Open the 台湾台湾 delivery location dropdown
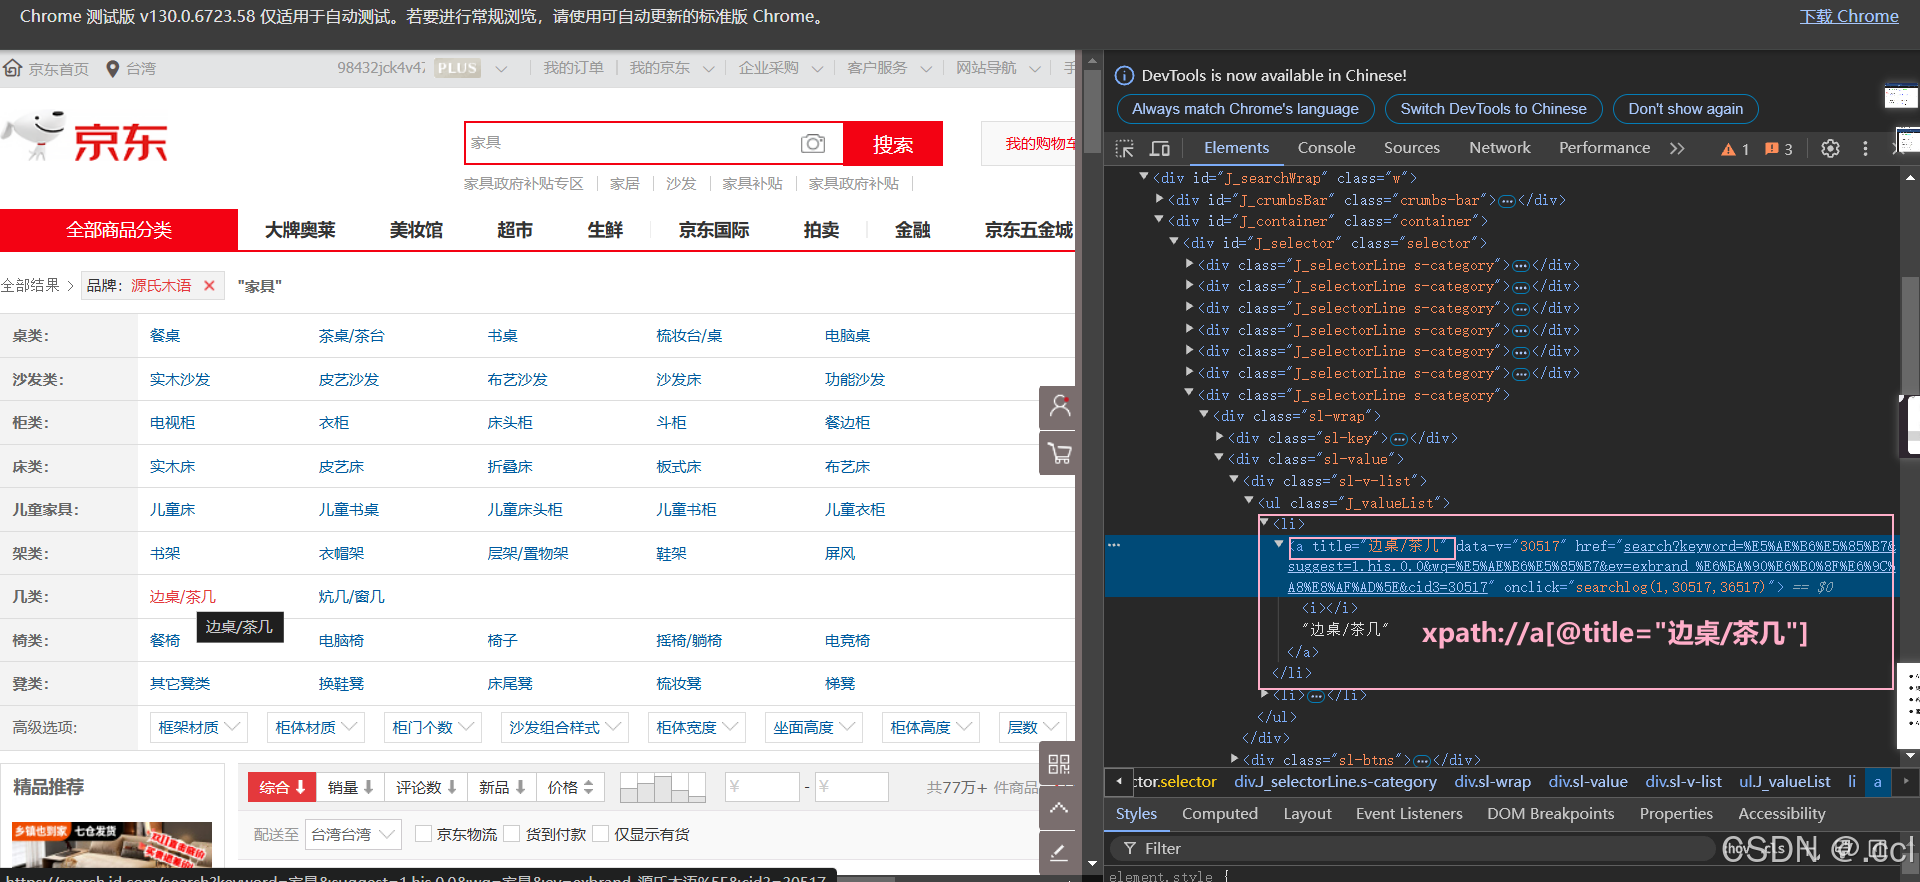 point(353,834)
